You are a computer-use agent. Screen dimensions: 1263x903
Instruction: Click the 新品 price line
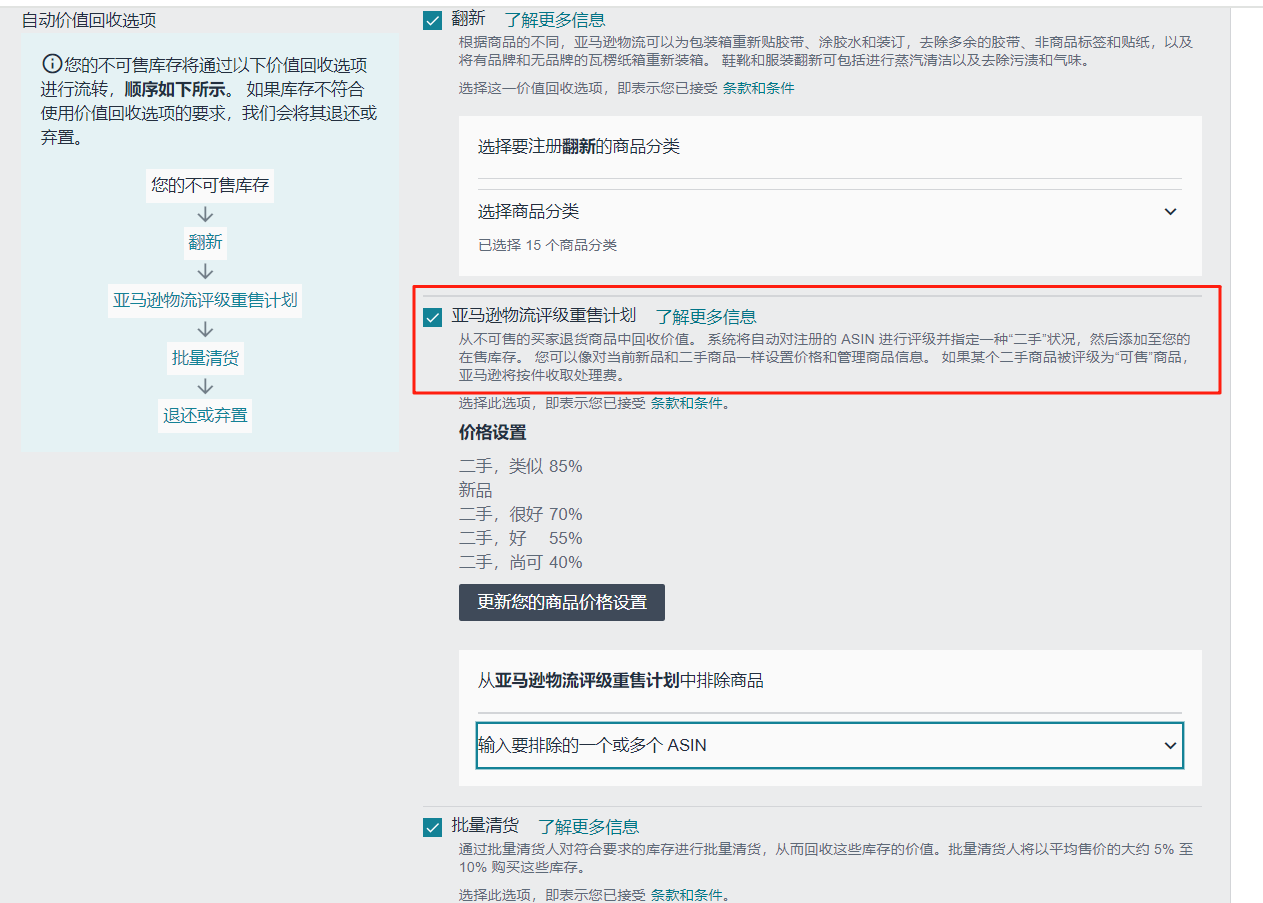coord(476,490)
